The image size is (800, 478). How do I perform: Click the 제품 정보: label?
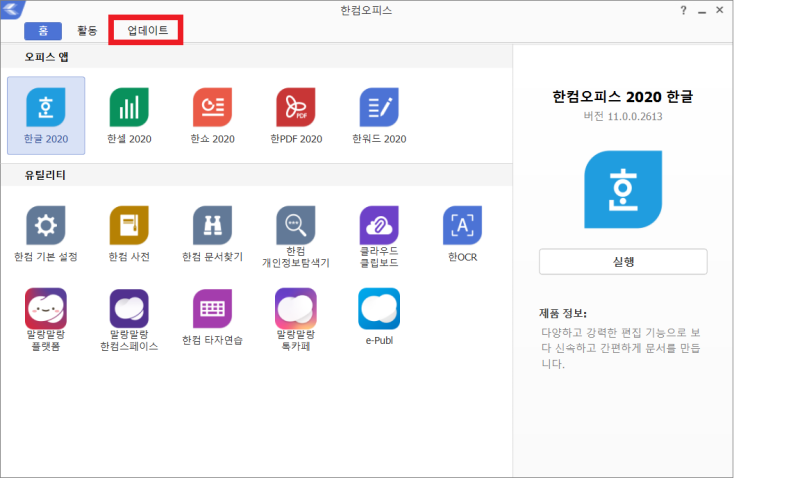(x=563, y=313)
